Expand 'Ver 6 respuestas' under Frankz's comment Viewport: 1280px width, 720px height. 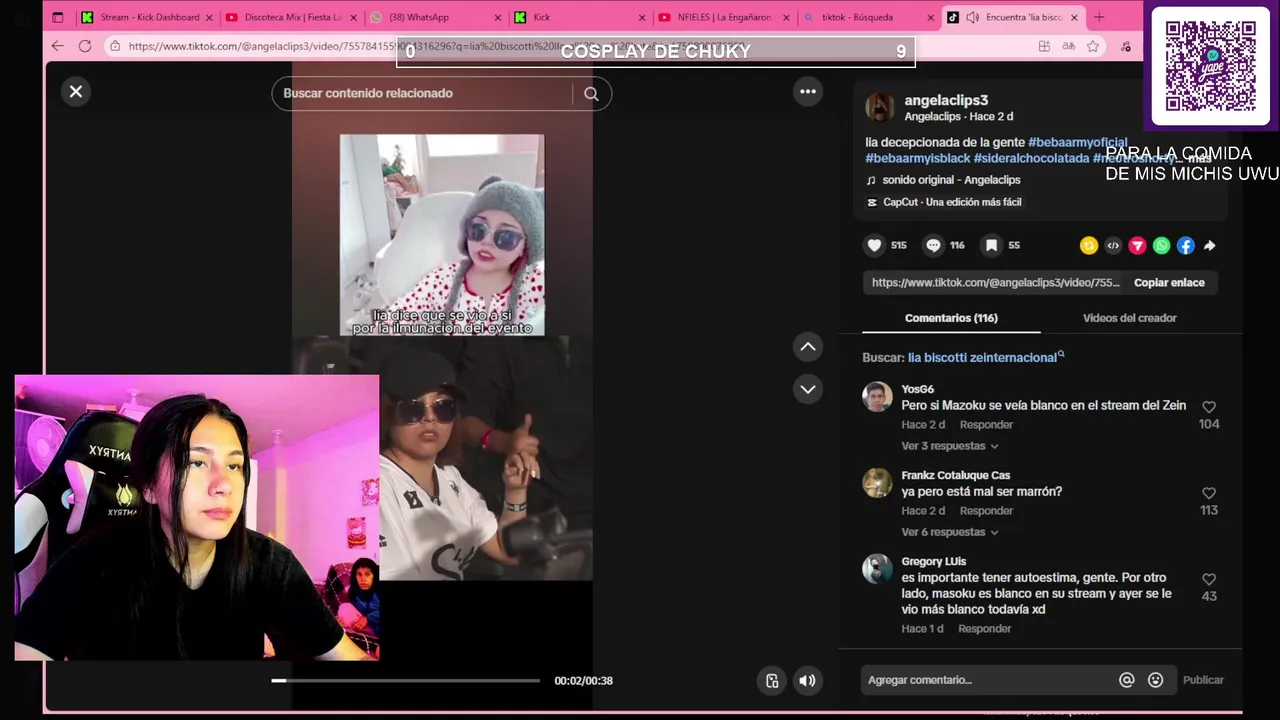(x=949, y=532)
